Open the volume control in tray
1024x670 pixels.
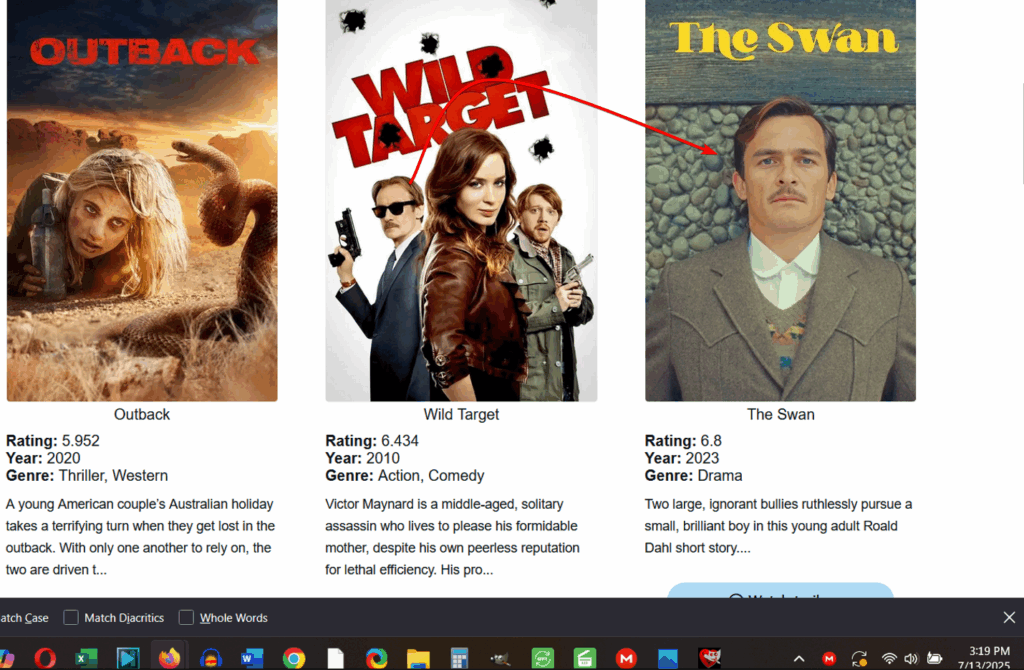point(911,658)
